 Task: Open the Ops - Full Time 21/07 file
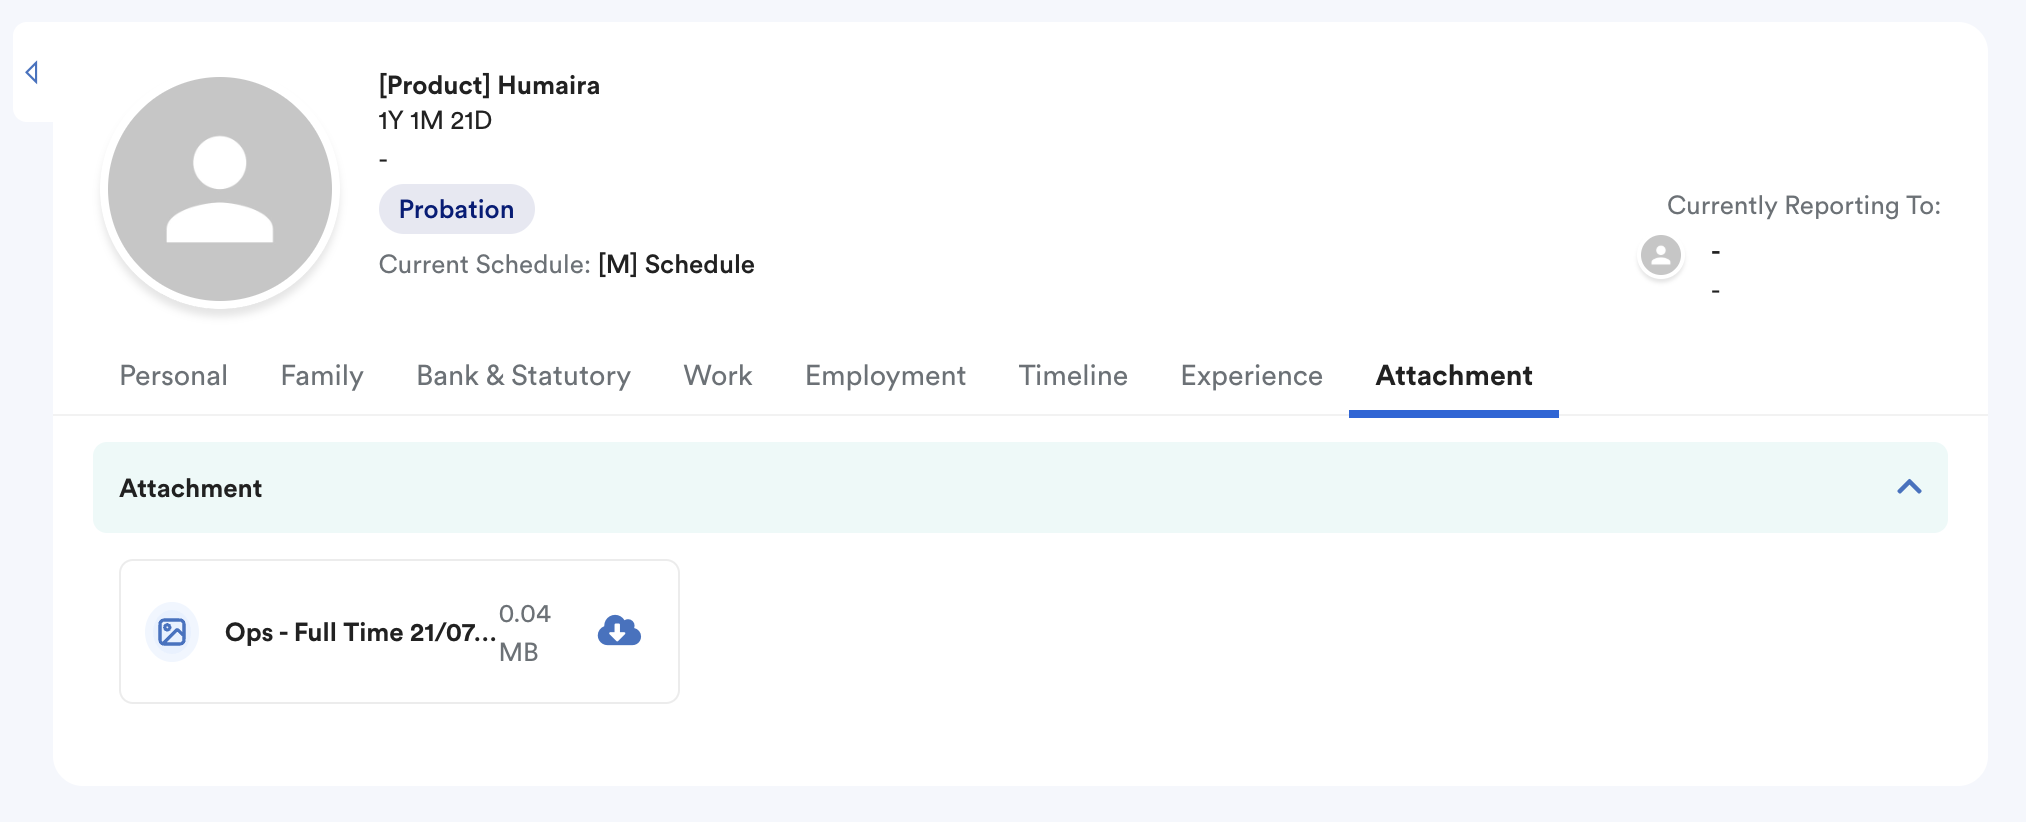tap(361, 633)
